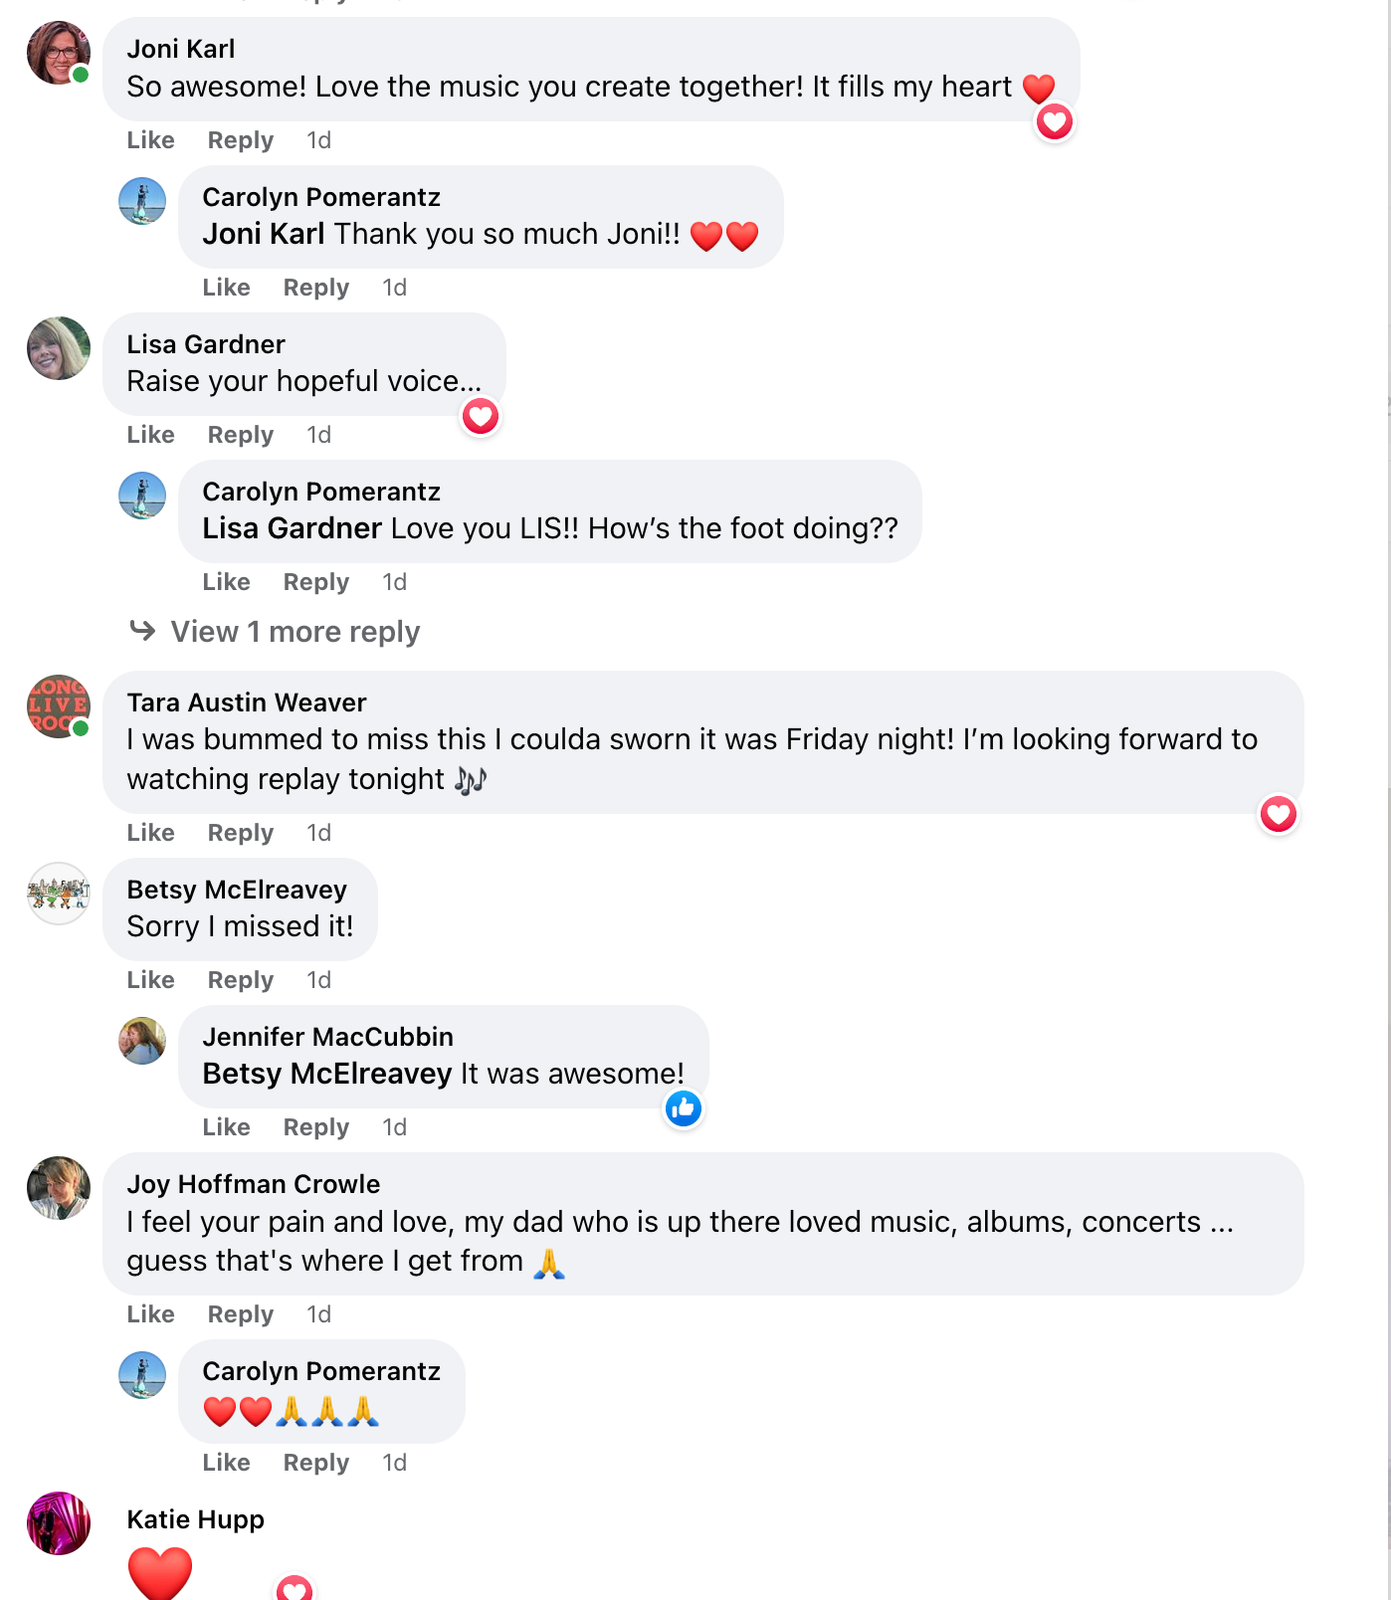Image resolution: width=1391 pixels, height=1600 pixels.
Task: Click heart reaction on Tara Austin Weaver's comment
Action: 1278,815
